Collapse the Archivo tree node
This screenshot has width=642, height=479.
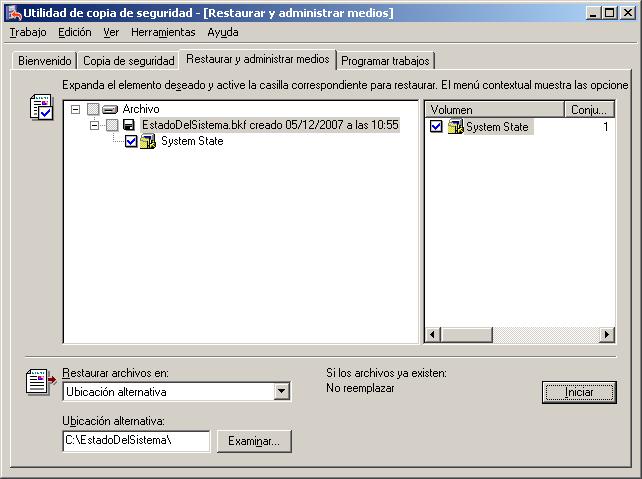75,109
